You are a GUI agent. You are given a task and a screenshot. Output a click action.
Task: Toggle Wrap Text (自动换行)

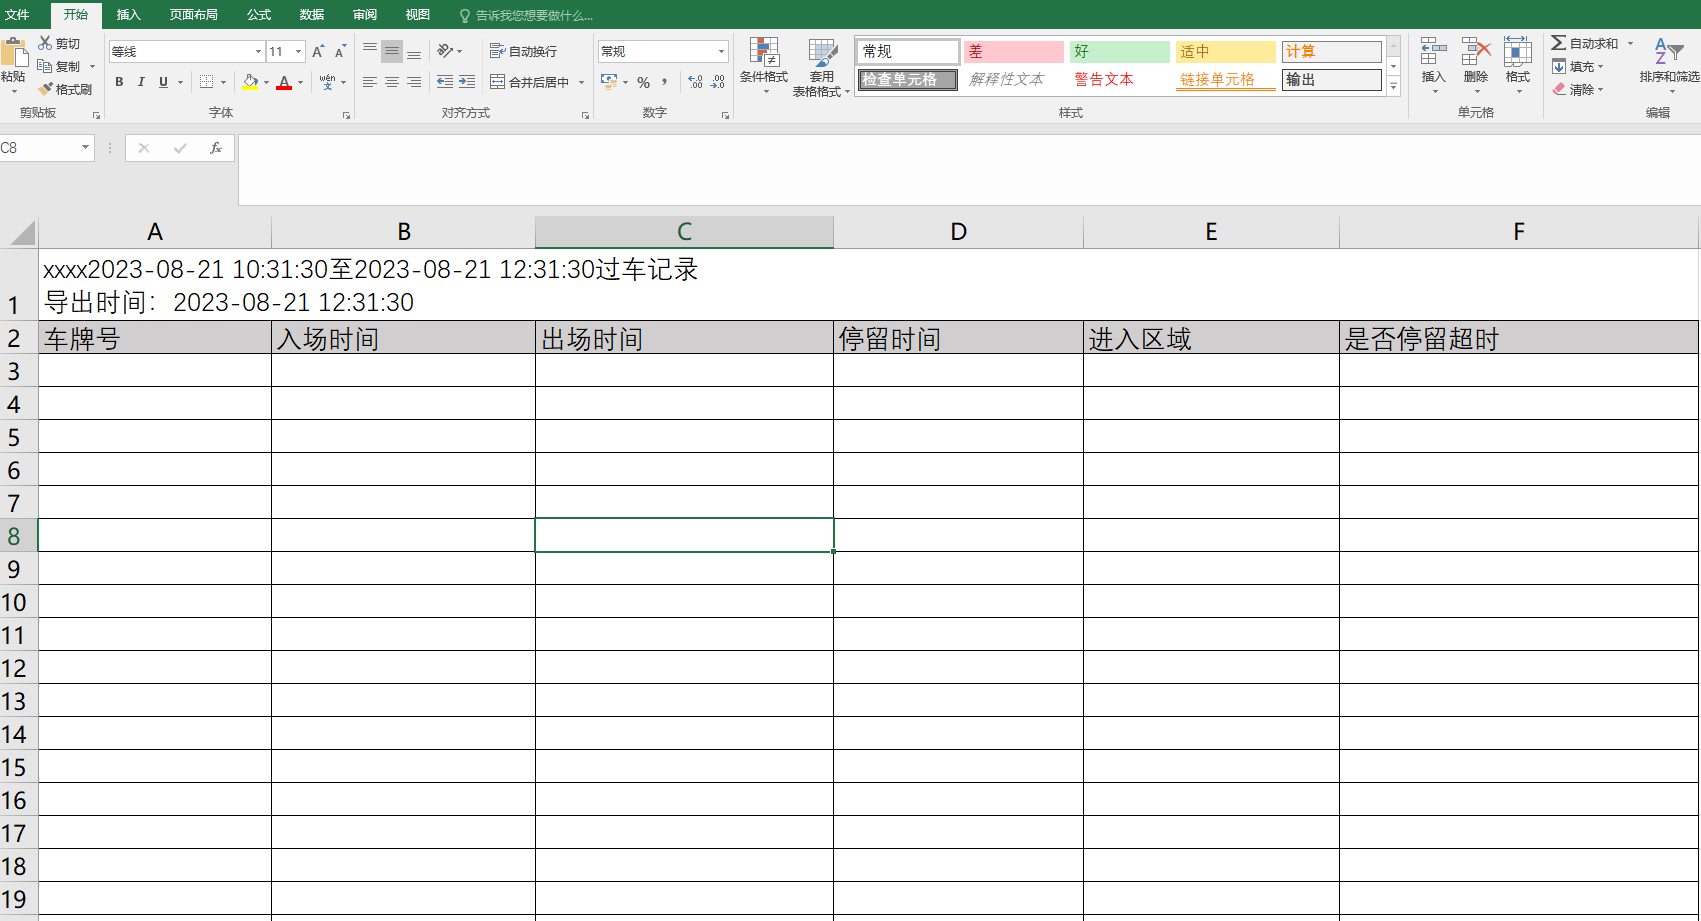click(x=523, y=51)
